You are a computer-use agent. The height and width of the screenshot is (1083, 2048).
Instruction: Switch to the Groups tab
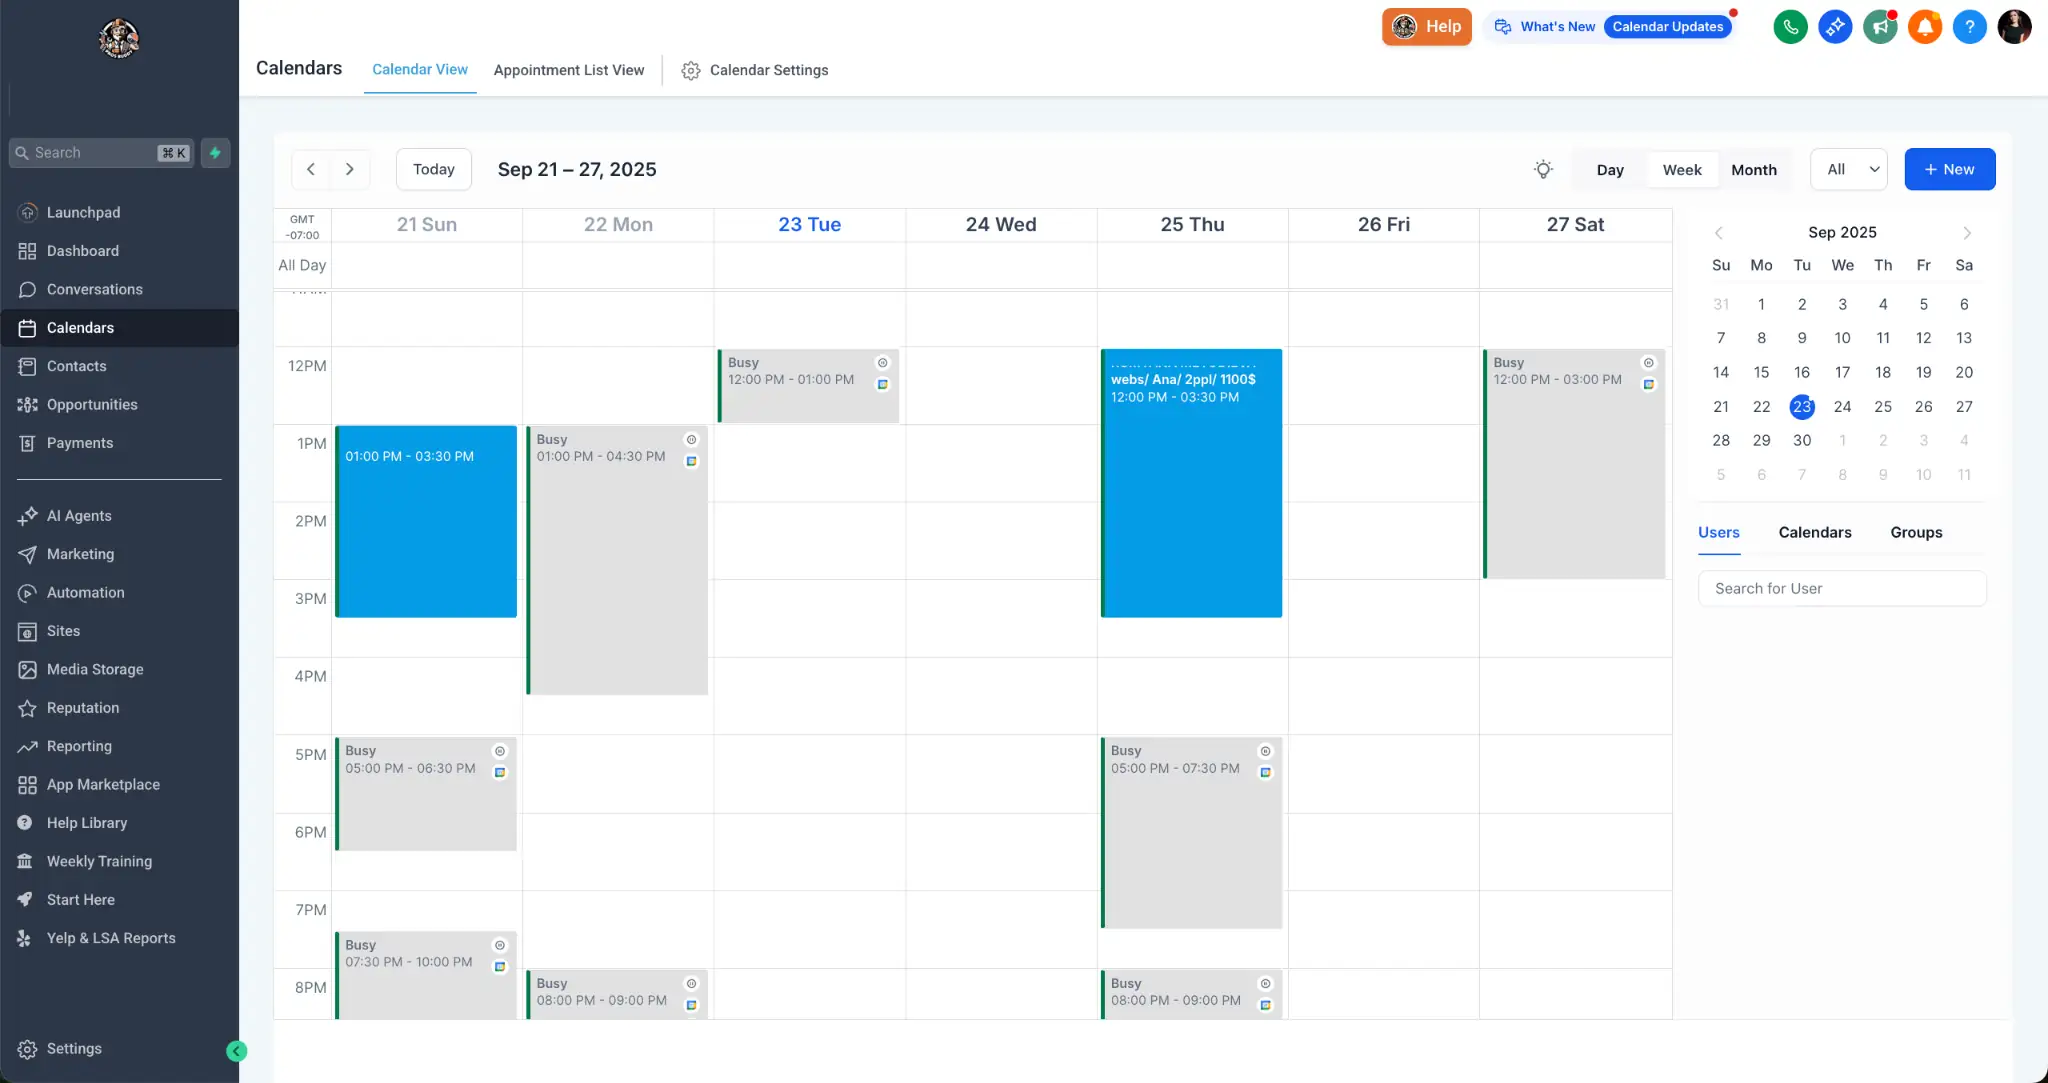(1915, 532)
